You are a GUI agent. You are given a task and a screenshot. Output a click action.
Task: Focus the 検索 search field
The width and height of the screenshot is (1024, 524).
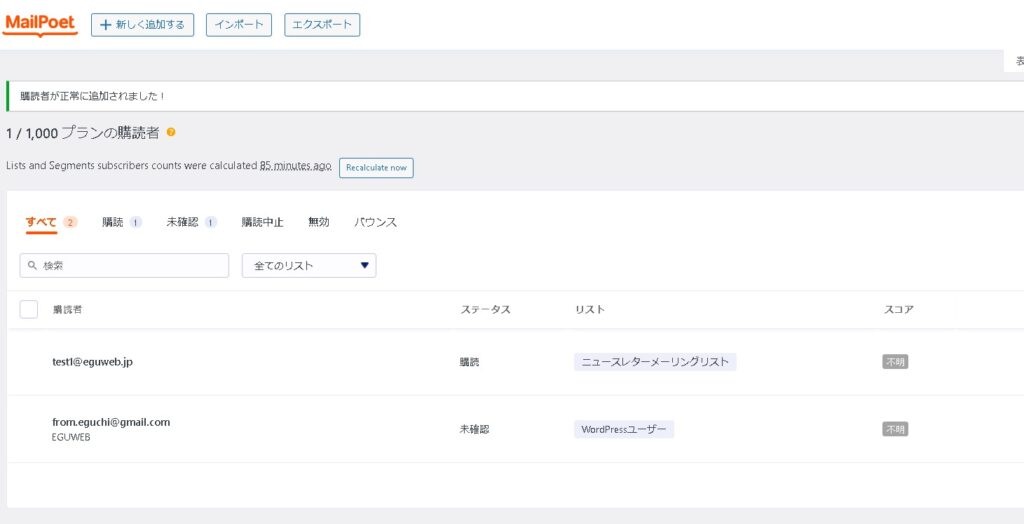pos(132,266)
